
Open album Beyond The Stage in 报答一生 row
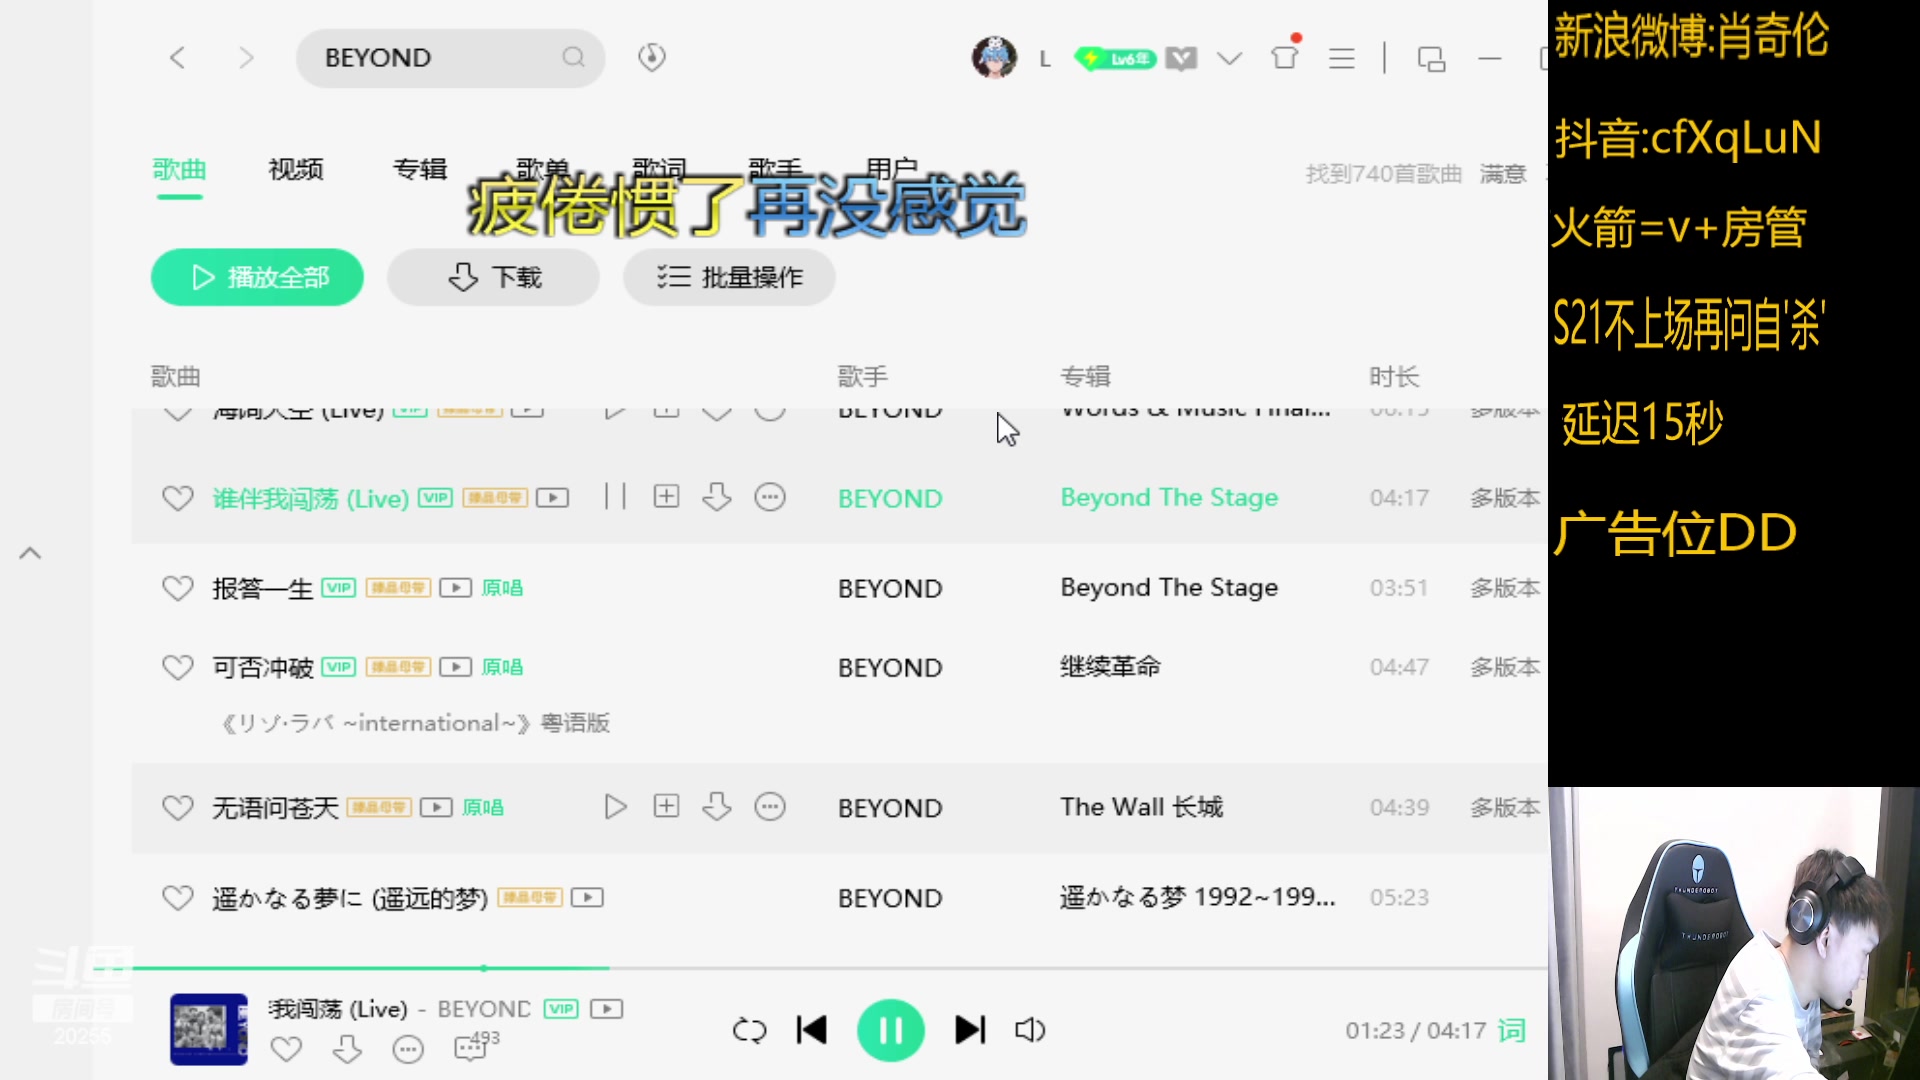coord(1169,588)
